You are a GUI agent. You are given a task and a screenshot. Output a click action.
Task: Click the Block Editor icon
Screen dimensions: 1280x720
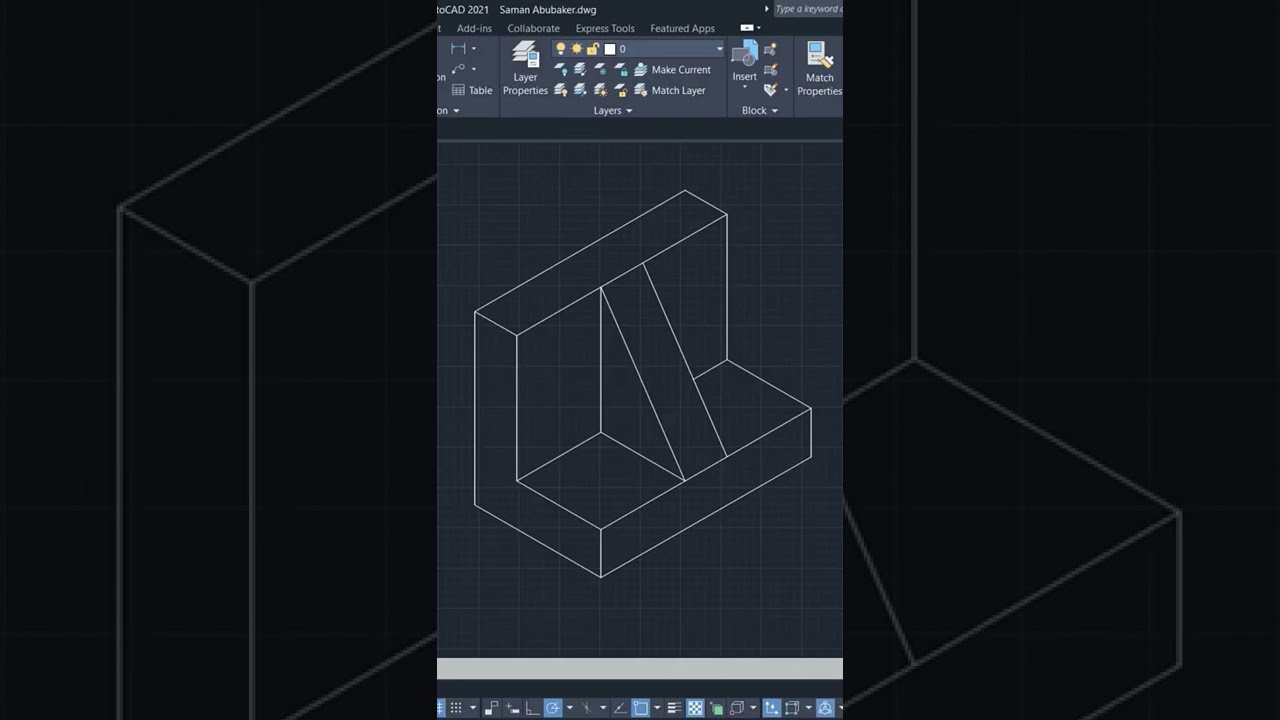click(x=770, y=69)
